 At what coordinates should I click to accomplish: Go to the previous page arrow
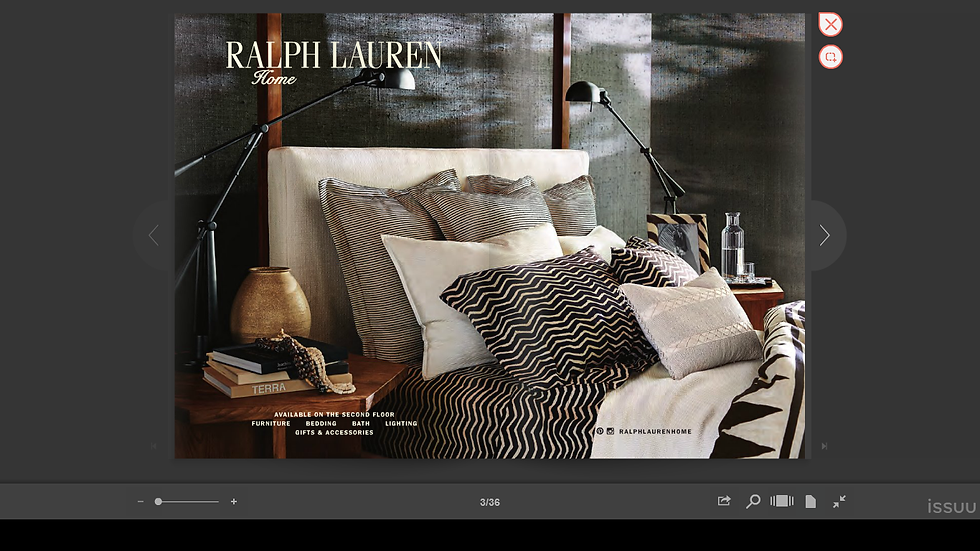154,236
